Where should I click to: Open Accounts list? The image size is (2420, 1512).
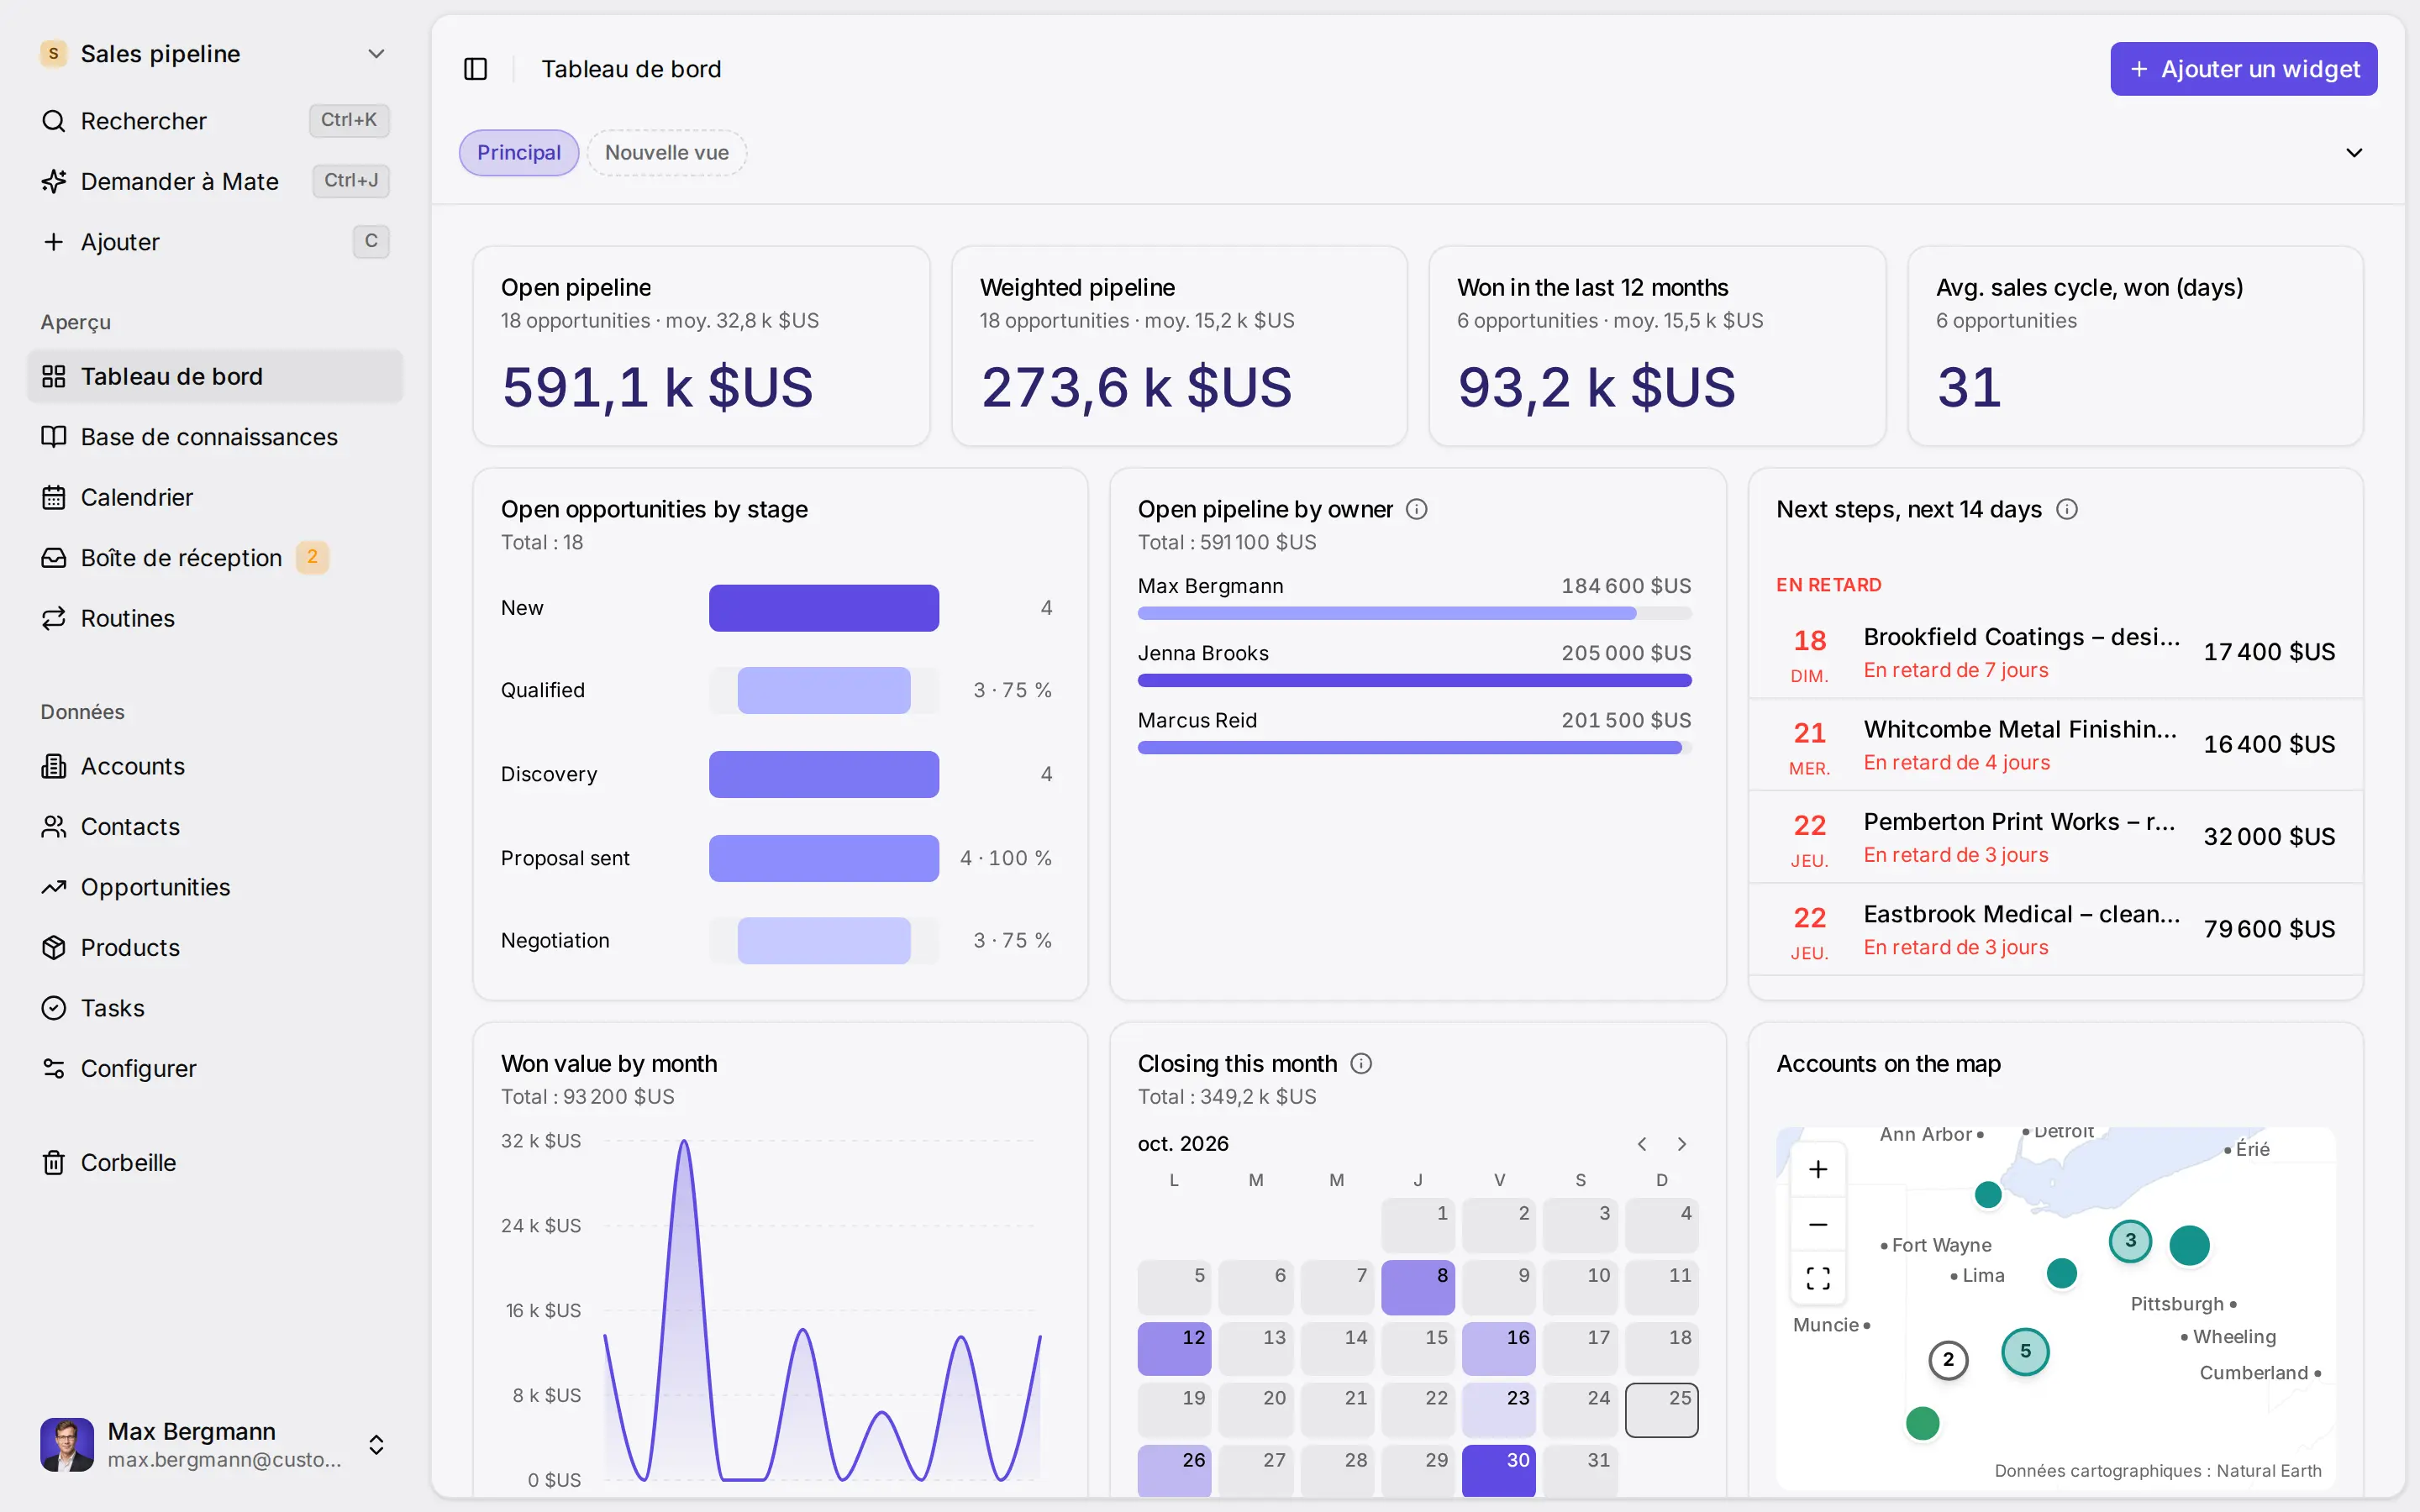[215, 766]
